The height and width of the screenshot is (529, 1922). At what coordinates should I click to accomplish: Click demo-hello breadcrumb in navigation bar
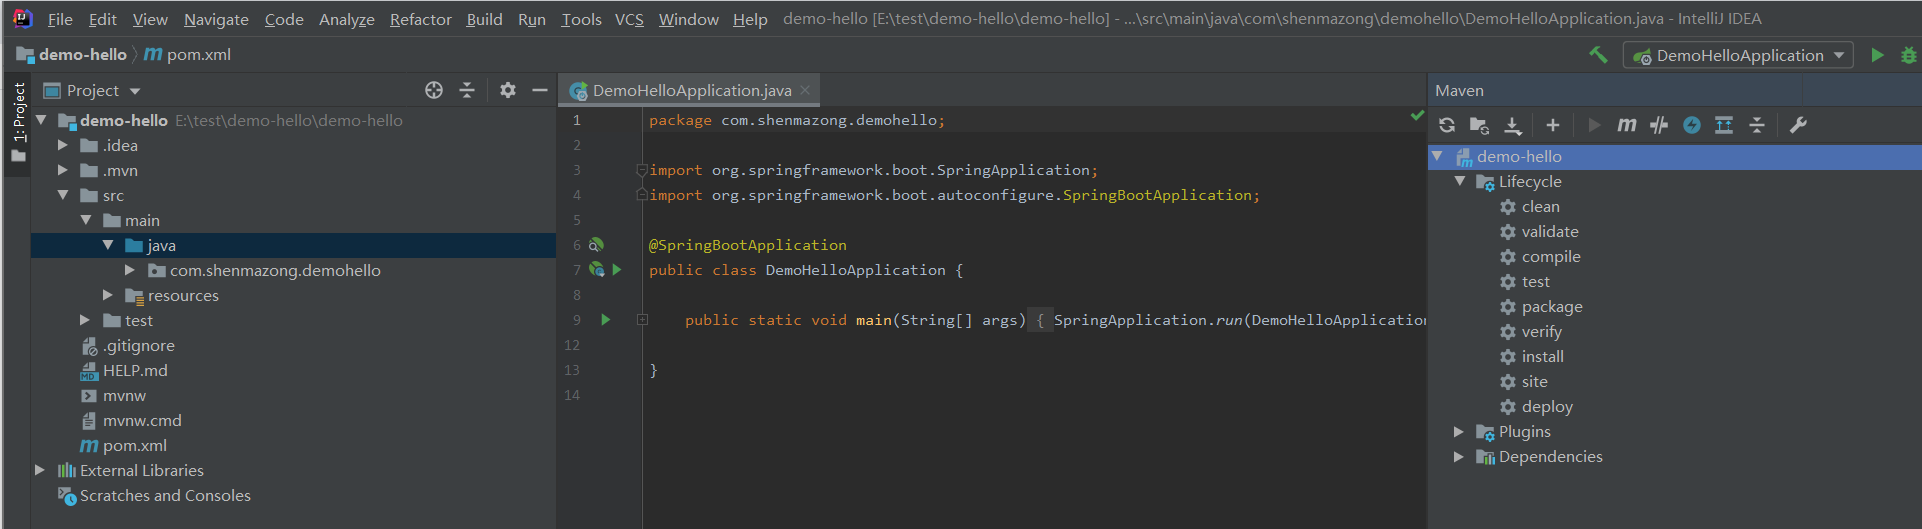click(x=72, y=55)
